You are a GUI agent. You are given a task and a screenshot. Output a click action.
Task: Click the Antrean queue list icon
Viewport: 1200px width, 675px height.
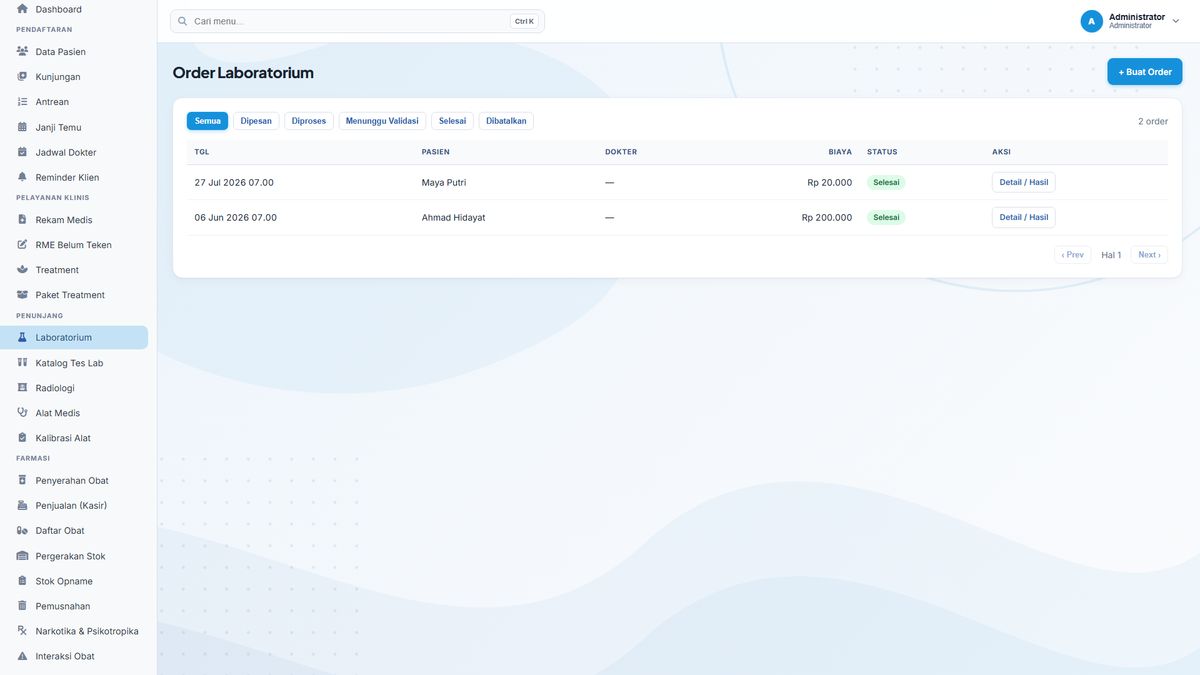pyautogui.click(x=22, y=101)
